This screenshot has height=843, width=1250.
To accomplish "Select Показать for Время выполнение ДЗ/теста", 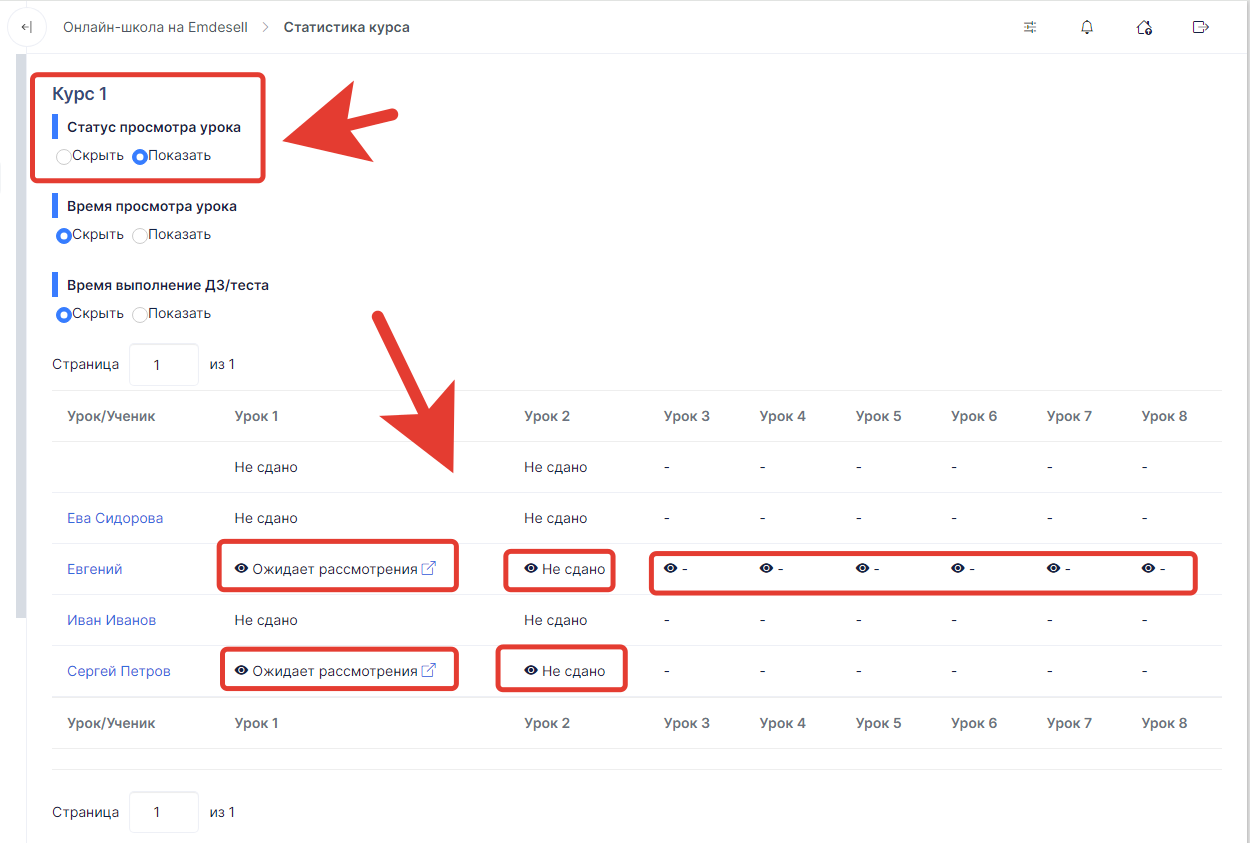I will click(140, 314).
